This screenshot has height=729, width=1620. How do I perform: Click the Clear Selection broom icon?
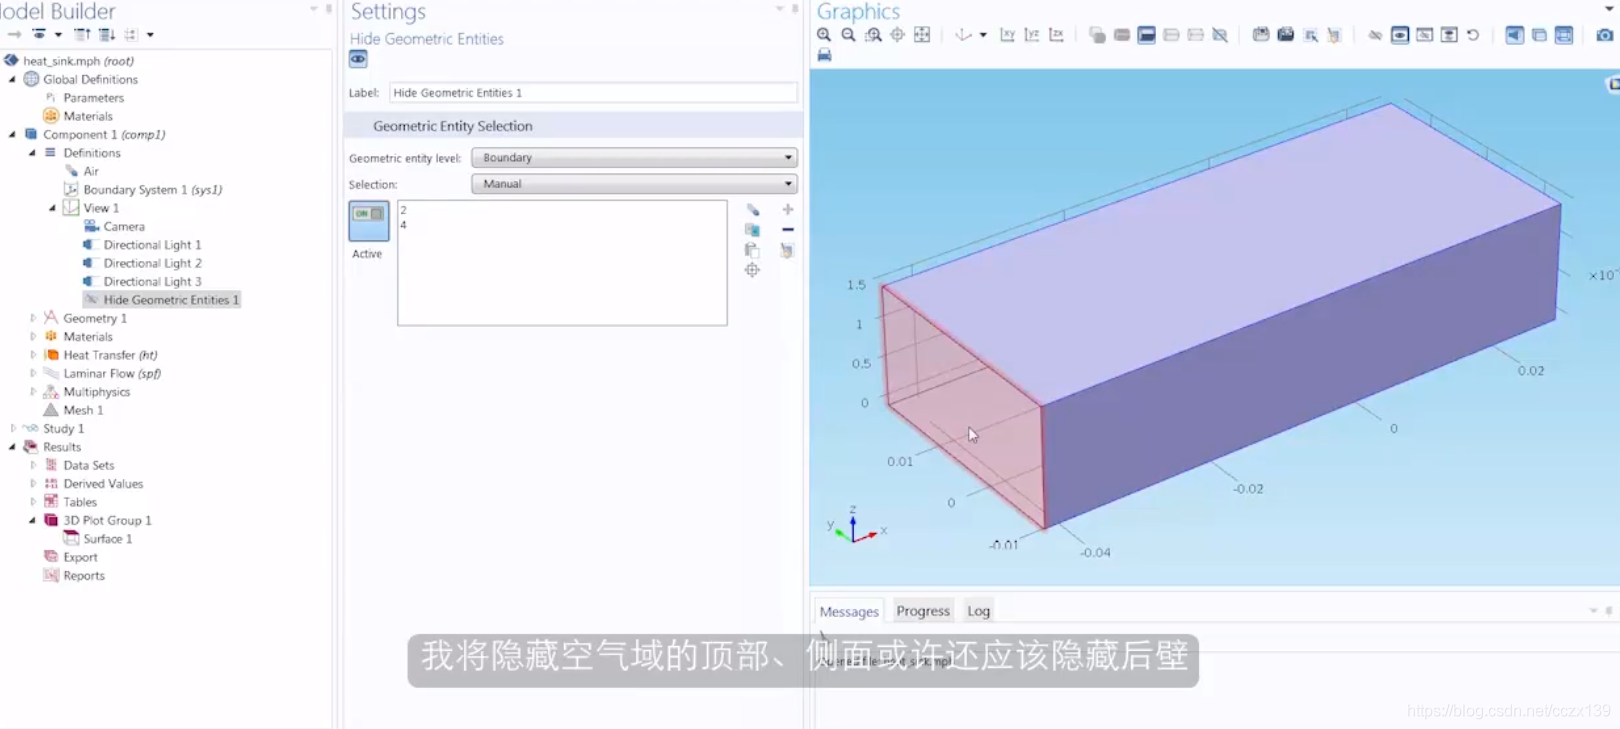tap(788, 250)
